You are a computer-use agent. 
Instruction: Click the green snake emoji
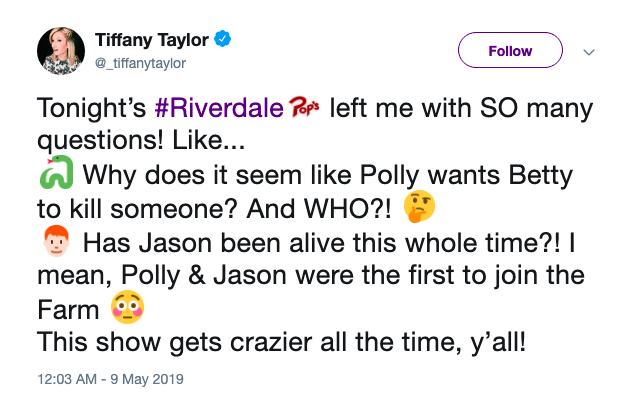point(56,172)
